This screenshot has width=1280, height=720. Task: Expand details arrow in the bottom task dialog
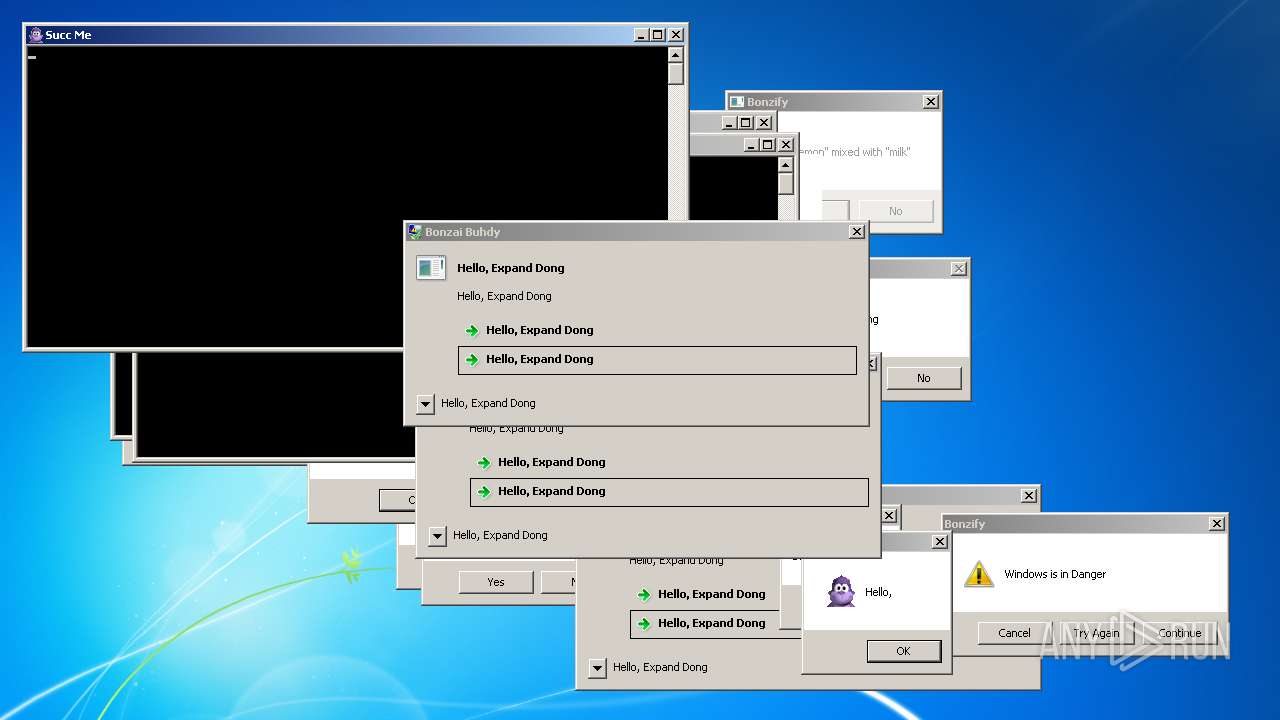[x=597, y=668]
